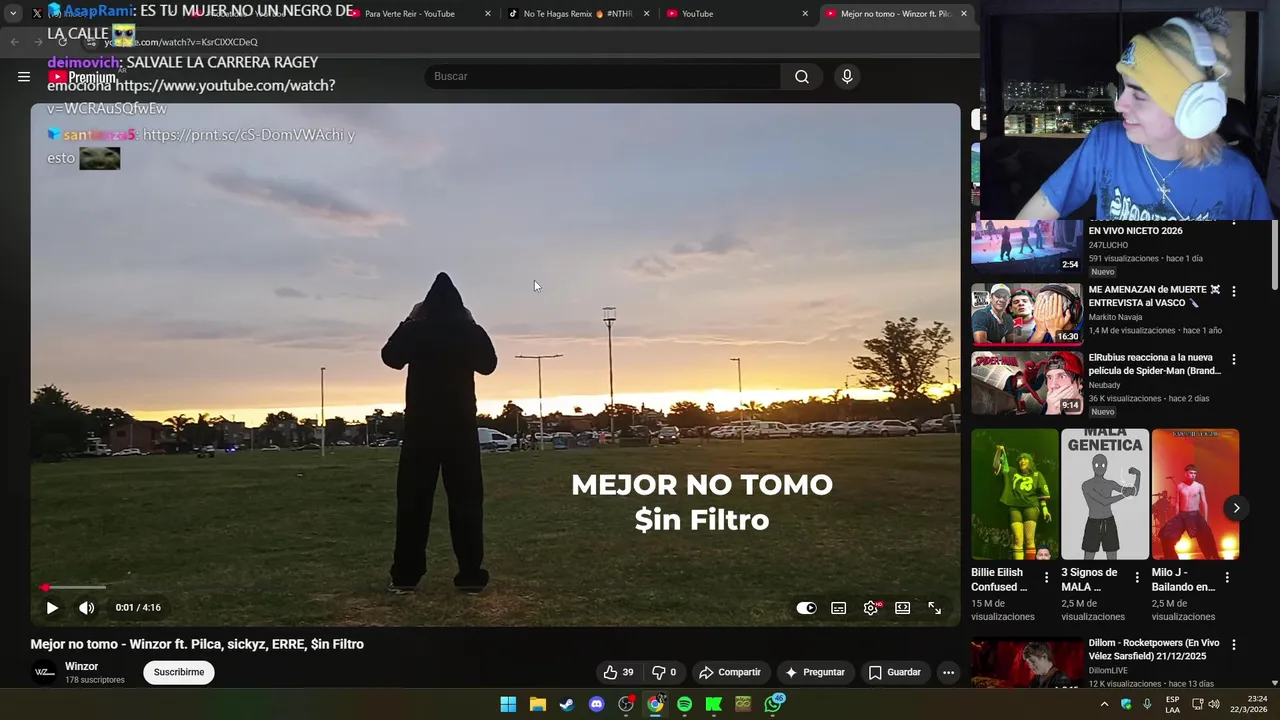Open the Winzor channel avatar
This screenshot has width=1280, height=720.
pyautogui.click(x=44, y=673)
